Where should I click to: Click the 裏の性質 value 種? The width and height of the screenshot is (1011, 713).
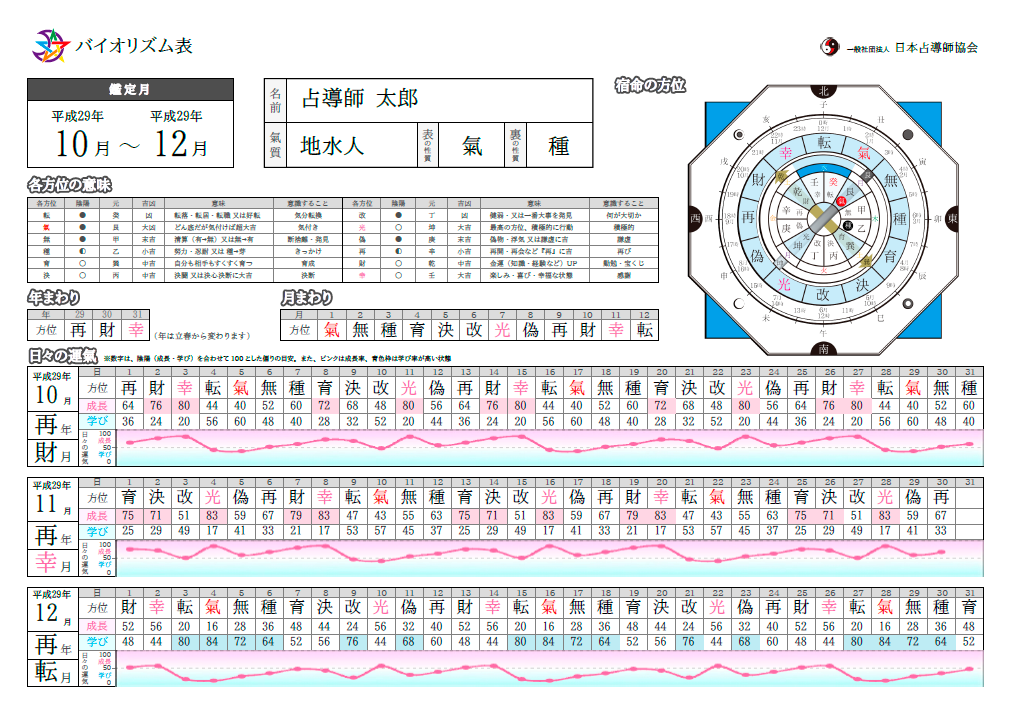(558, 146)
